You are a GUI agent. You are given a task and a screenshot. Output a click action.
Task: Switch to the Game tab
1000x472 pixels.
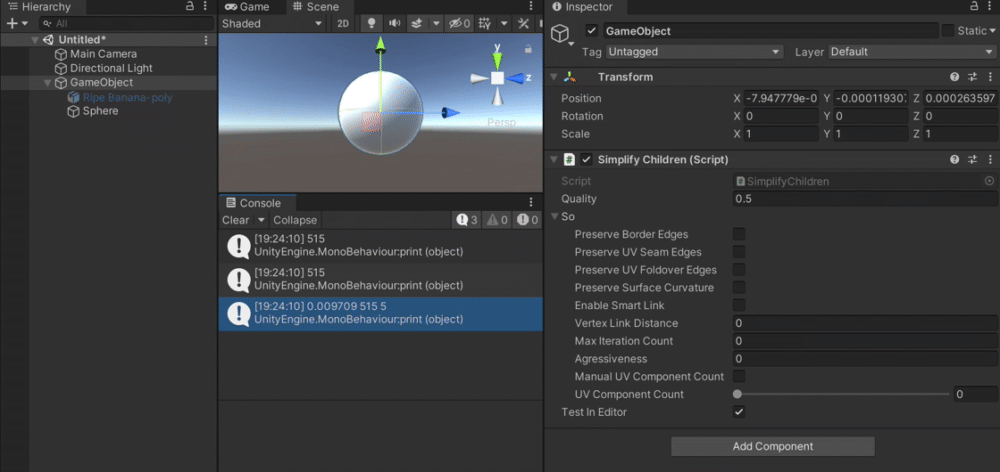click(x=247, y=7)
